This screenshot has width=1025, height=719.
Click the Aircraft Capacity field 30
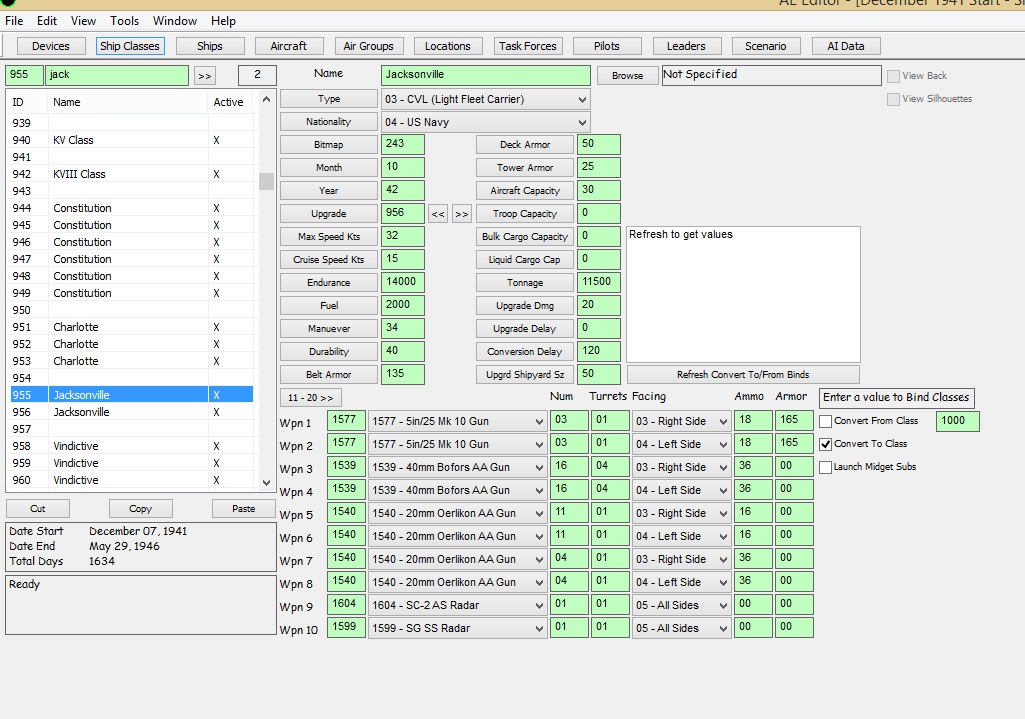point(599,190)
